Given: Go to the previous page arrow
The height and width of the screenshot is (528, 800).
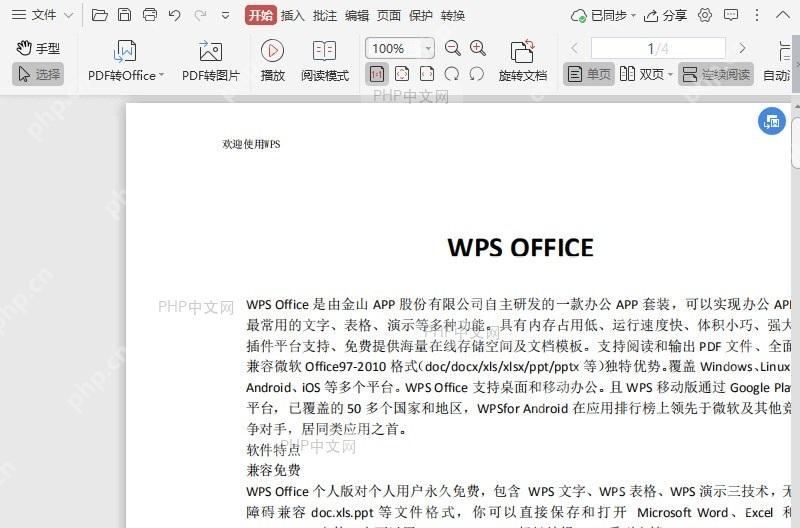Looking at the screenshot, I should pos(574,48).
